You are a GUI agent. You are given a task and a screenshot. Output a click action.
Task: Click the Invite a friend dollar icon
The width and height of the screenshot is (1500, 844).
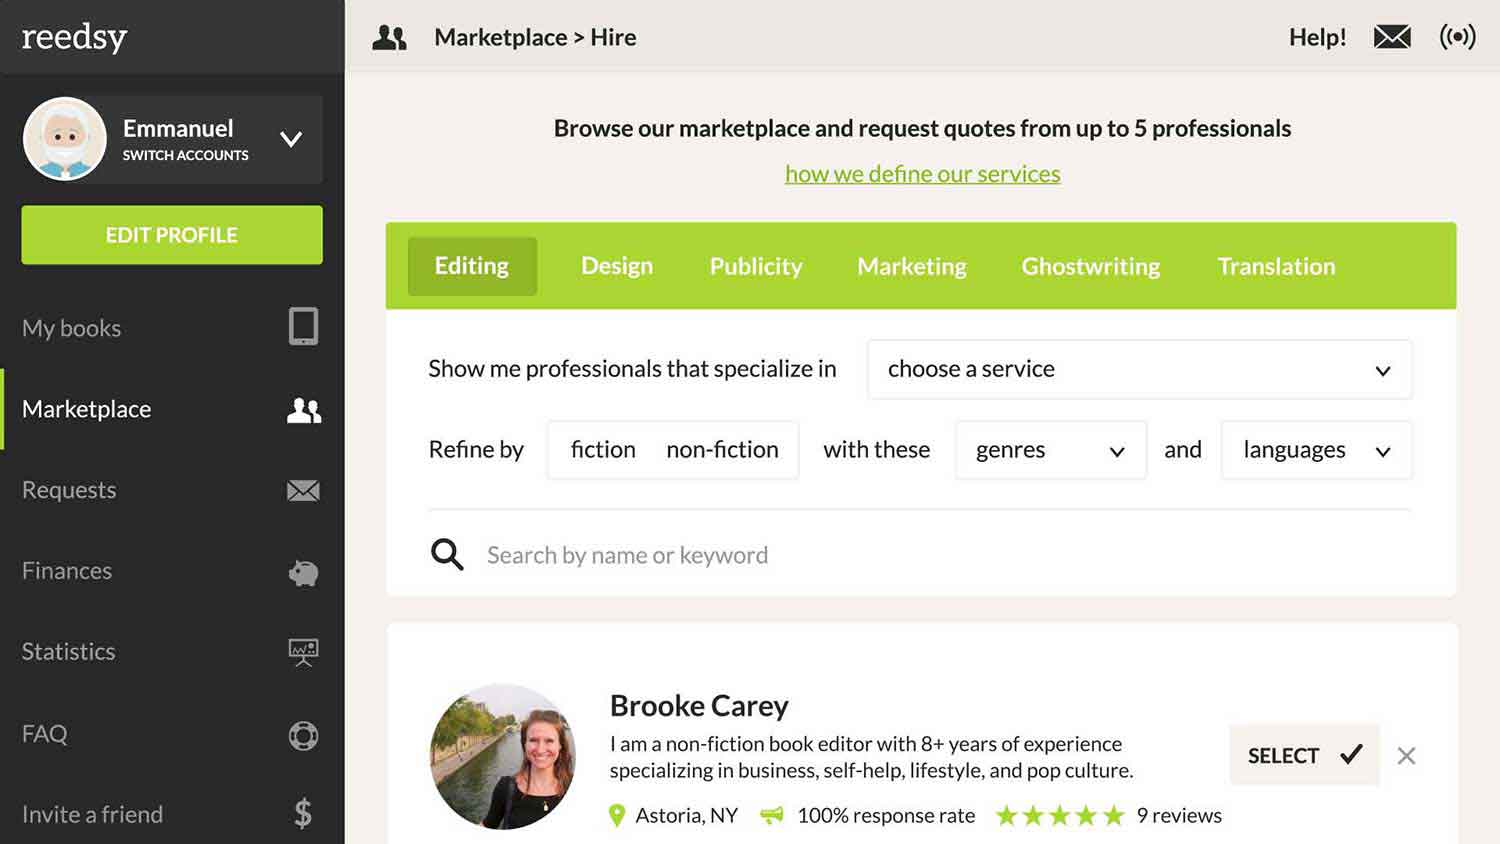click(x=303, y=814)
